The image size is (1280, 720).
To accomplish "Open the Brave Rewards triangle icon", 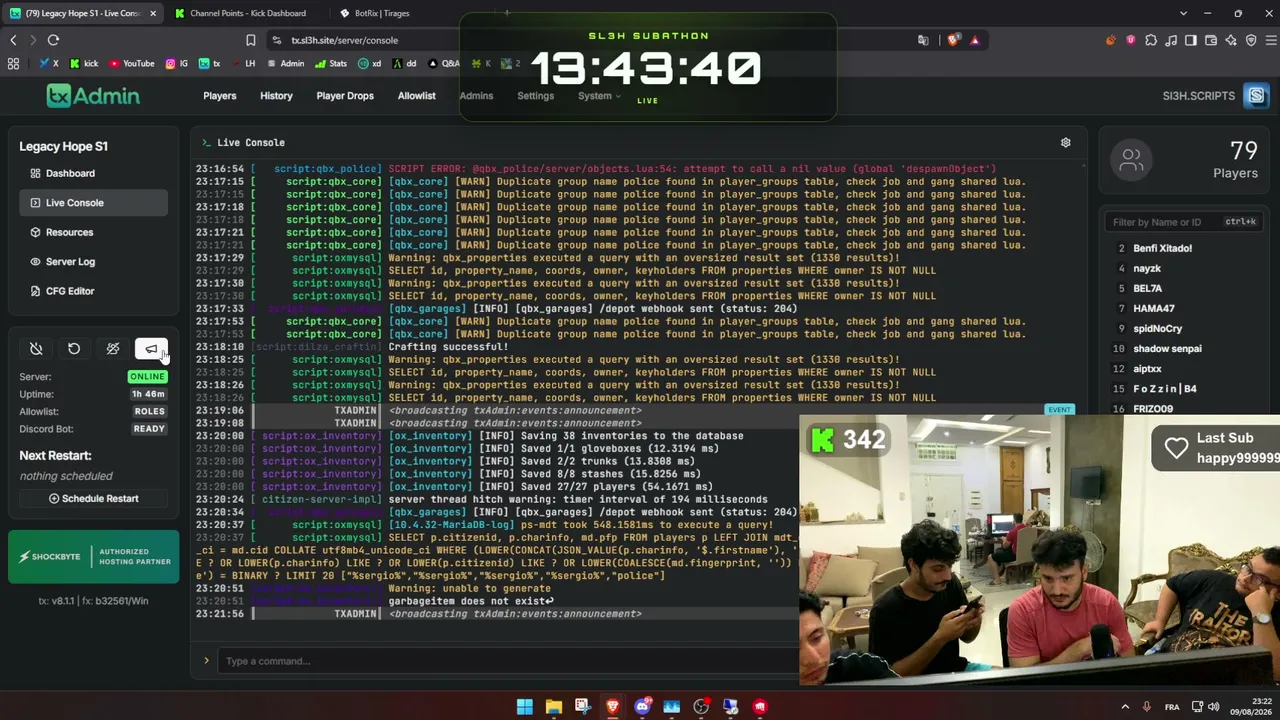I will point(975,40).
